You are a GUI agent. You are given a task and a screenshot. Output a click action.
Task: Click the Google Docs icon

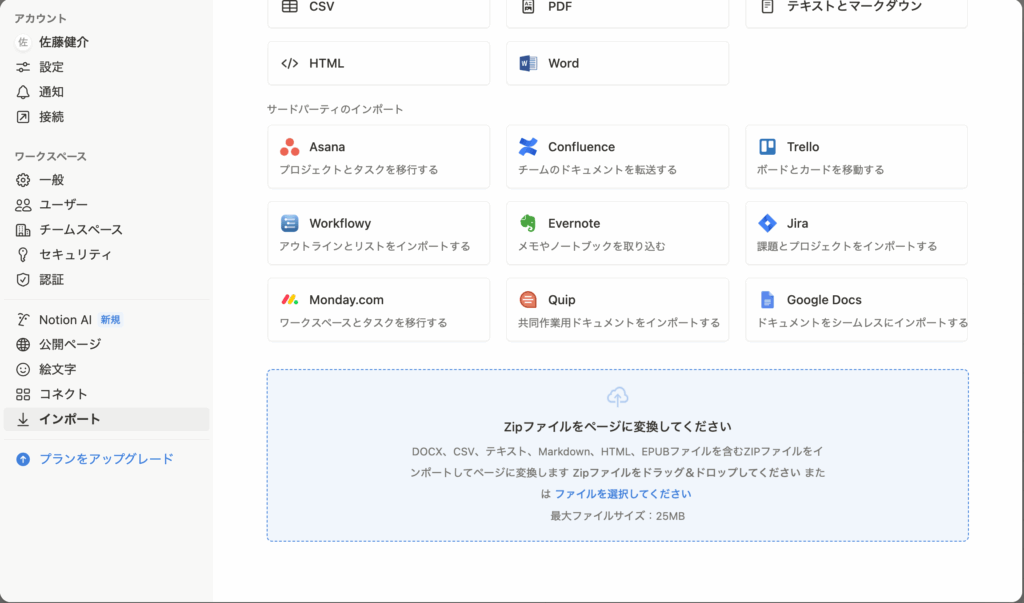click(767, 300)
